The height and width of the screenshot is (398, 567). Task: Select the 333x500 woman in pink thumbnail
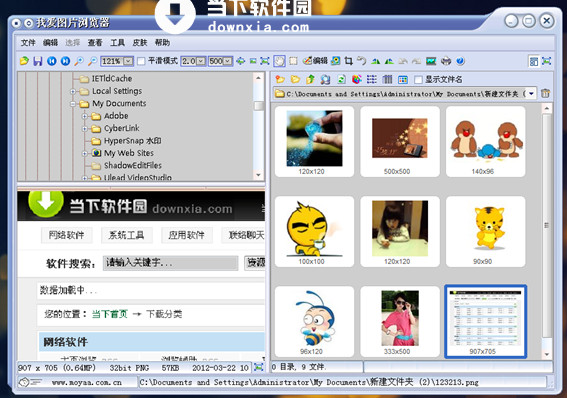point(400,321)
